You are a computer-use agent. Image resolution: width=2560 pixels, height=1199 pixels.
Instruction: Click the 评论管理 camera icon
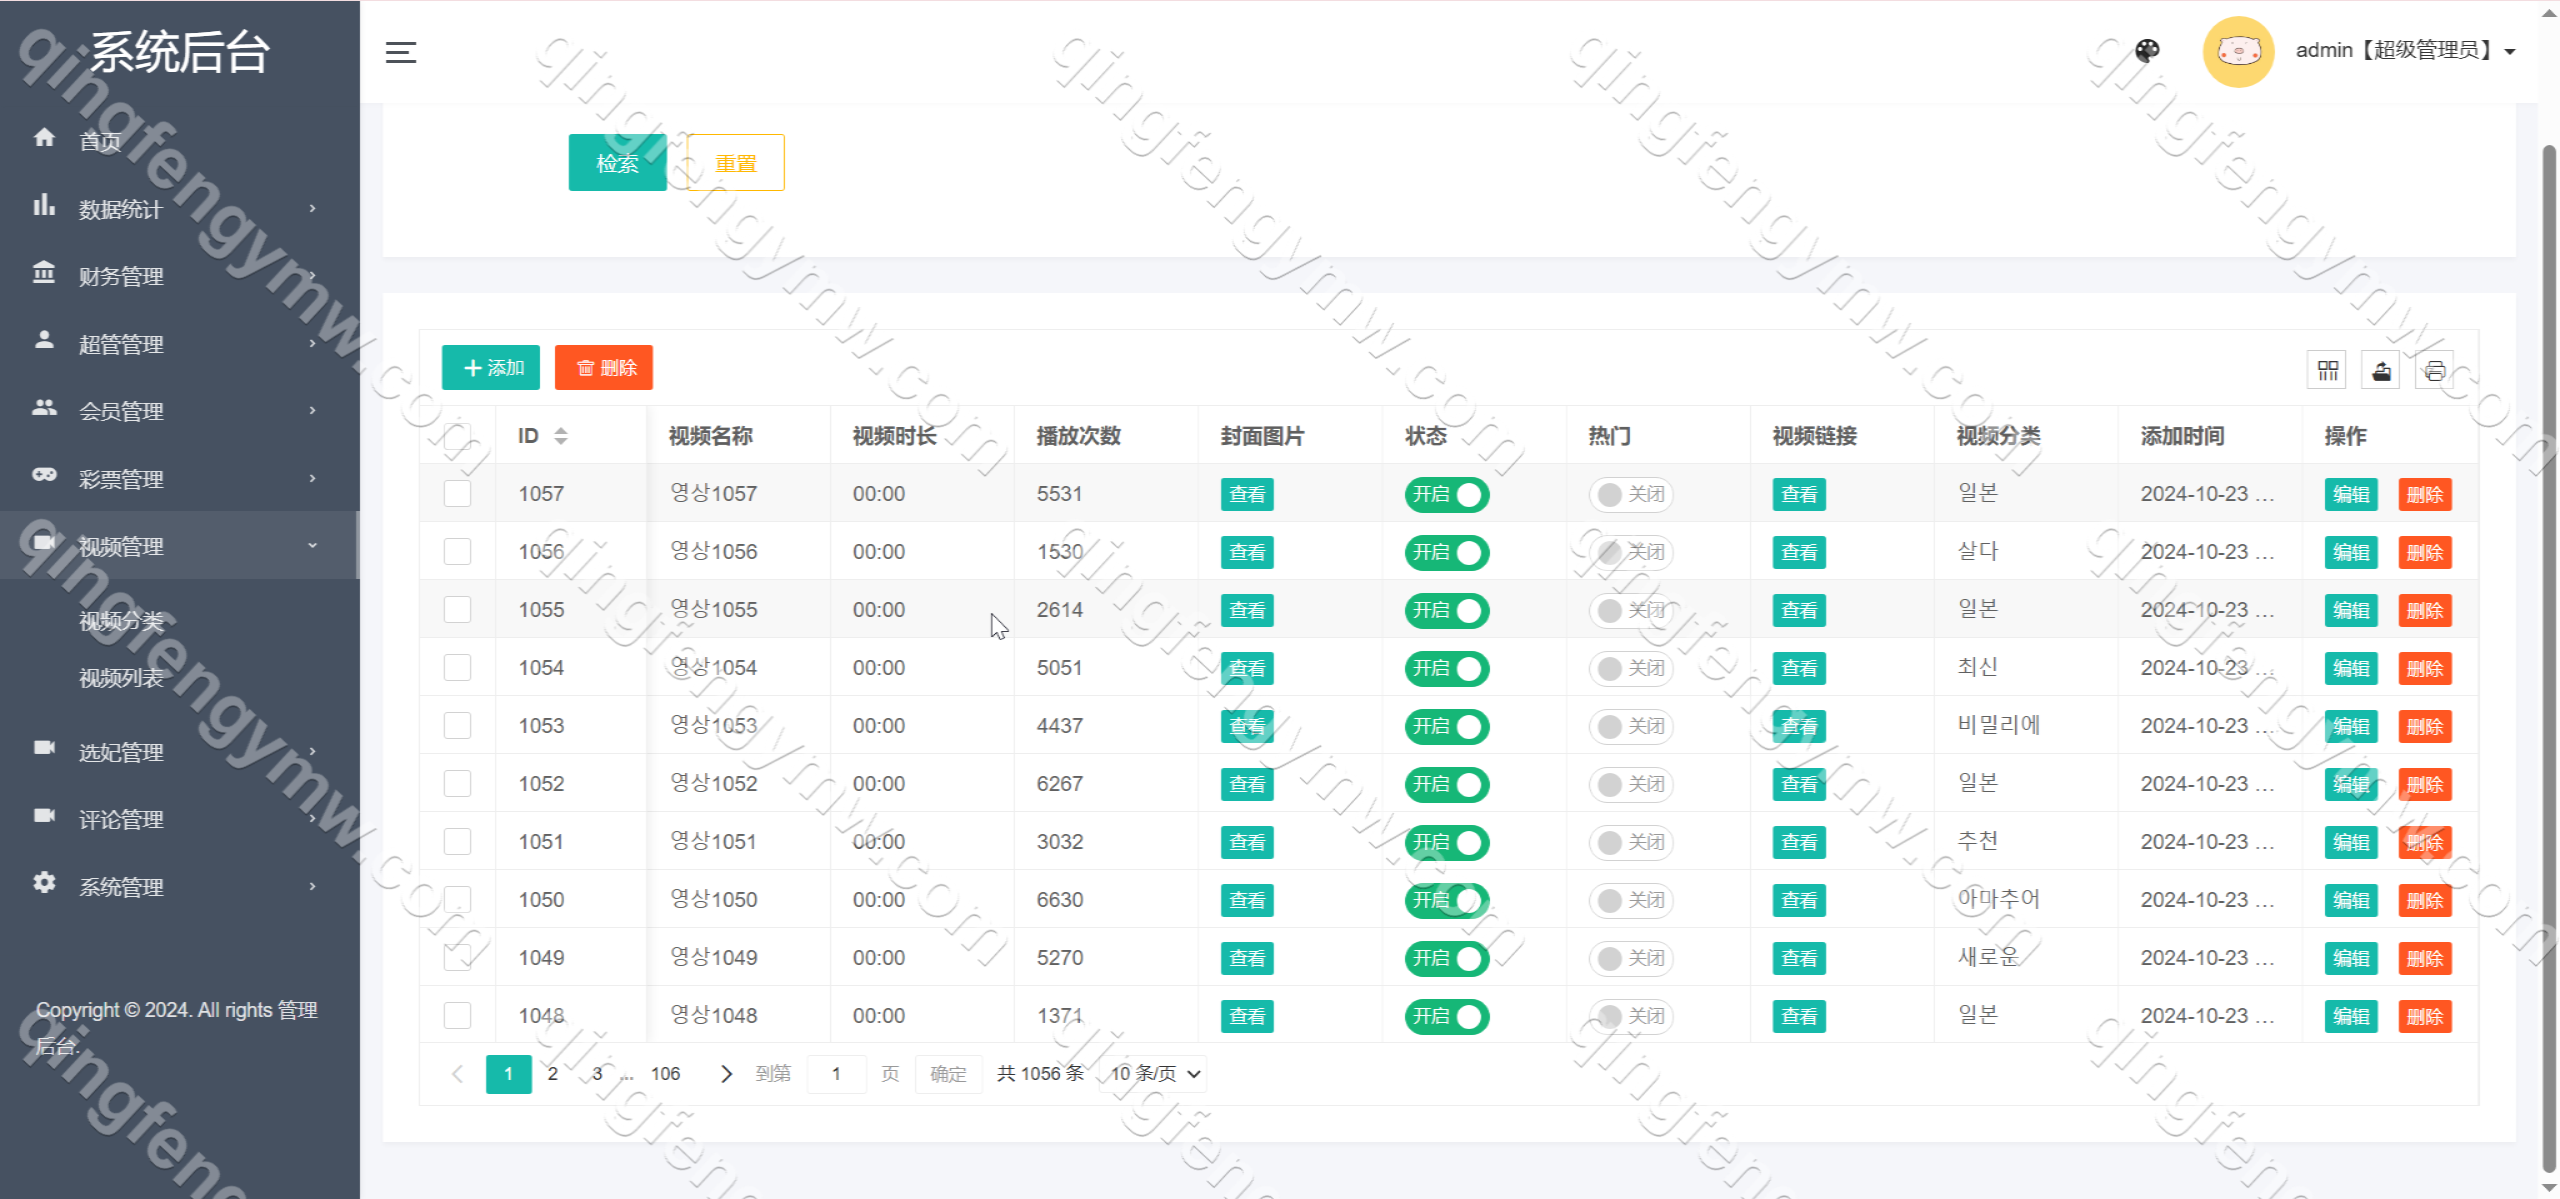coord(44,815)
